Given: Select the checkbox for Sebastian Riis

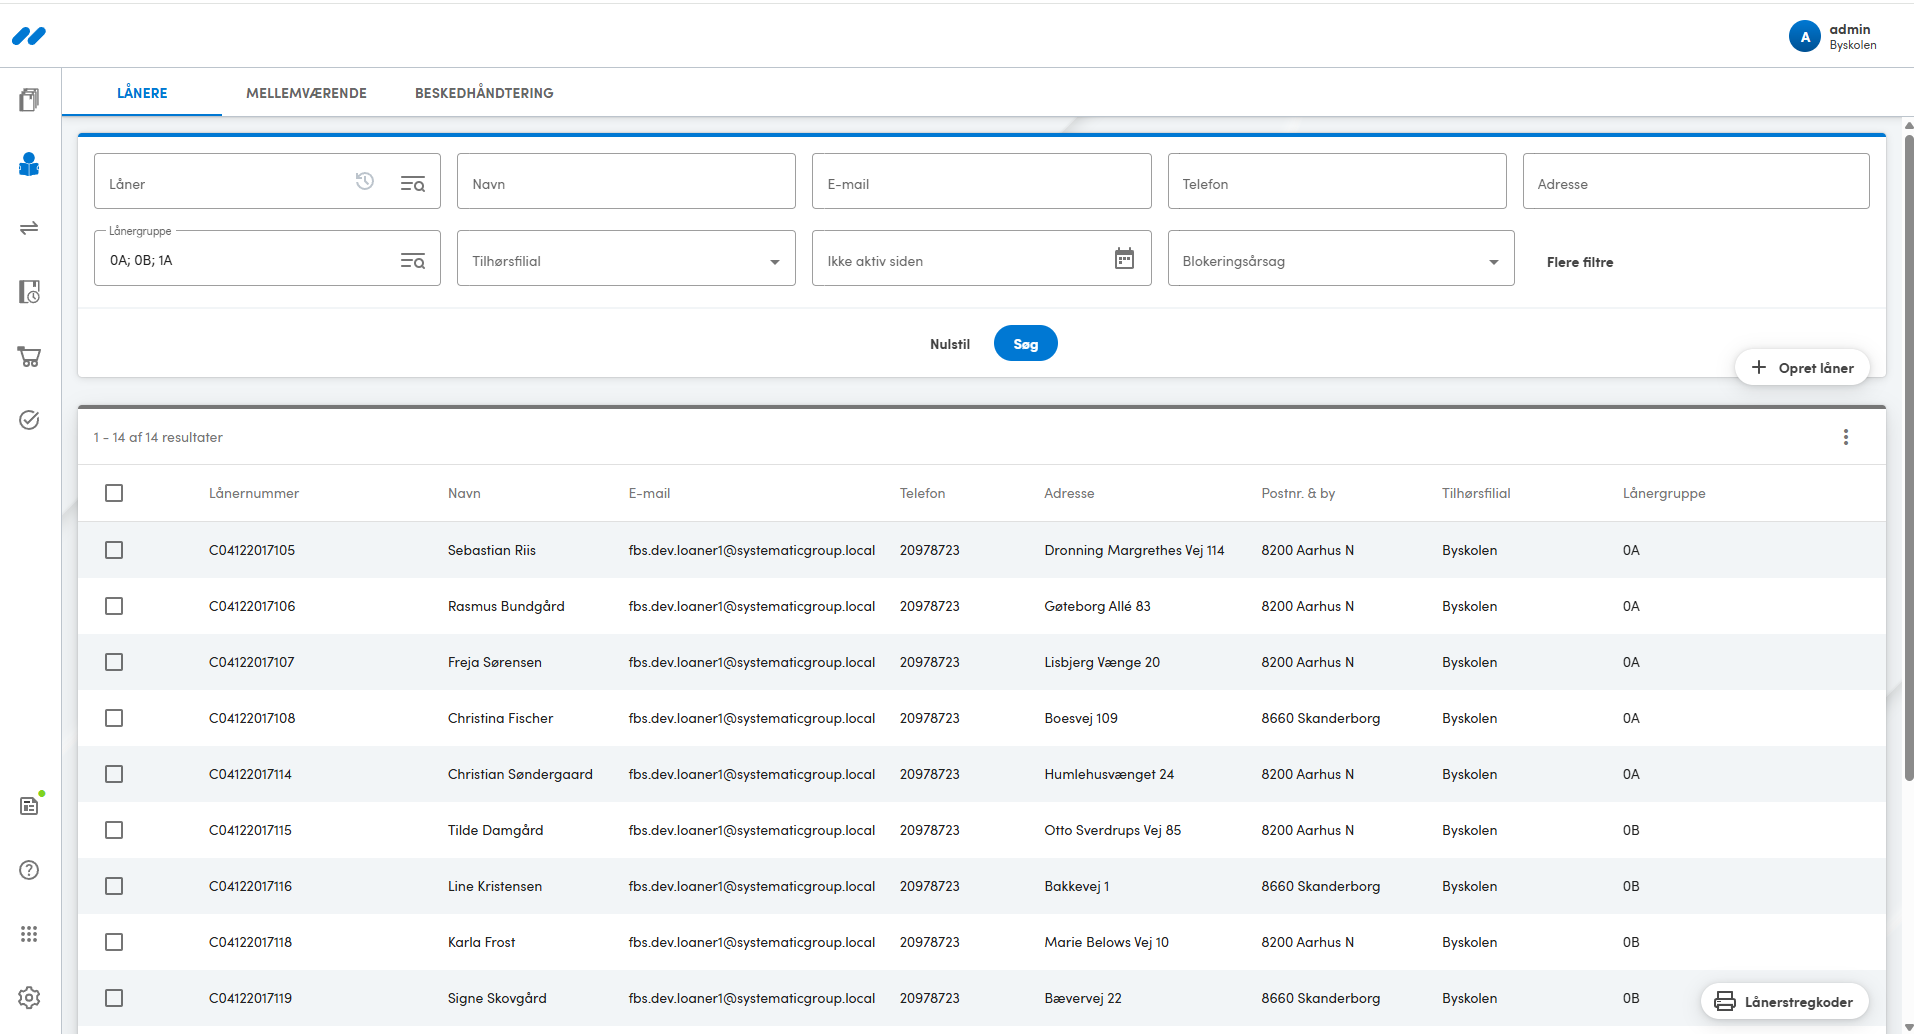Looking at the screenshot, I should coord(114,550).
